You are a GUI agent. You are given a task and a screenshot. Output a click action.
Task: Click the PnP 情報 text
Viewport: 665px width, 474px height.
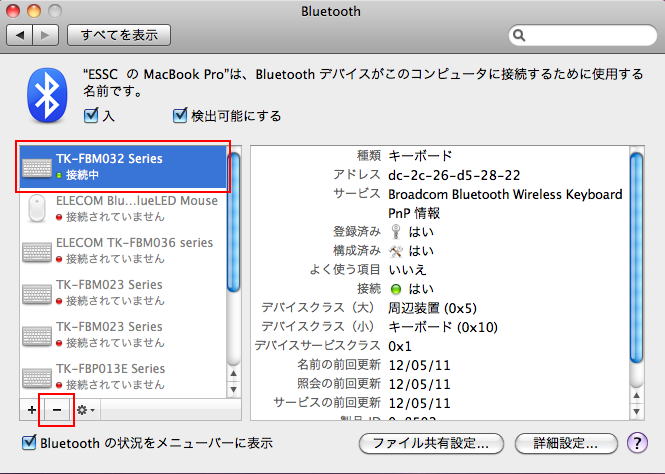click(414, 213)
